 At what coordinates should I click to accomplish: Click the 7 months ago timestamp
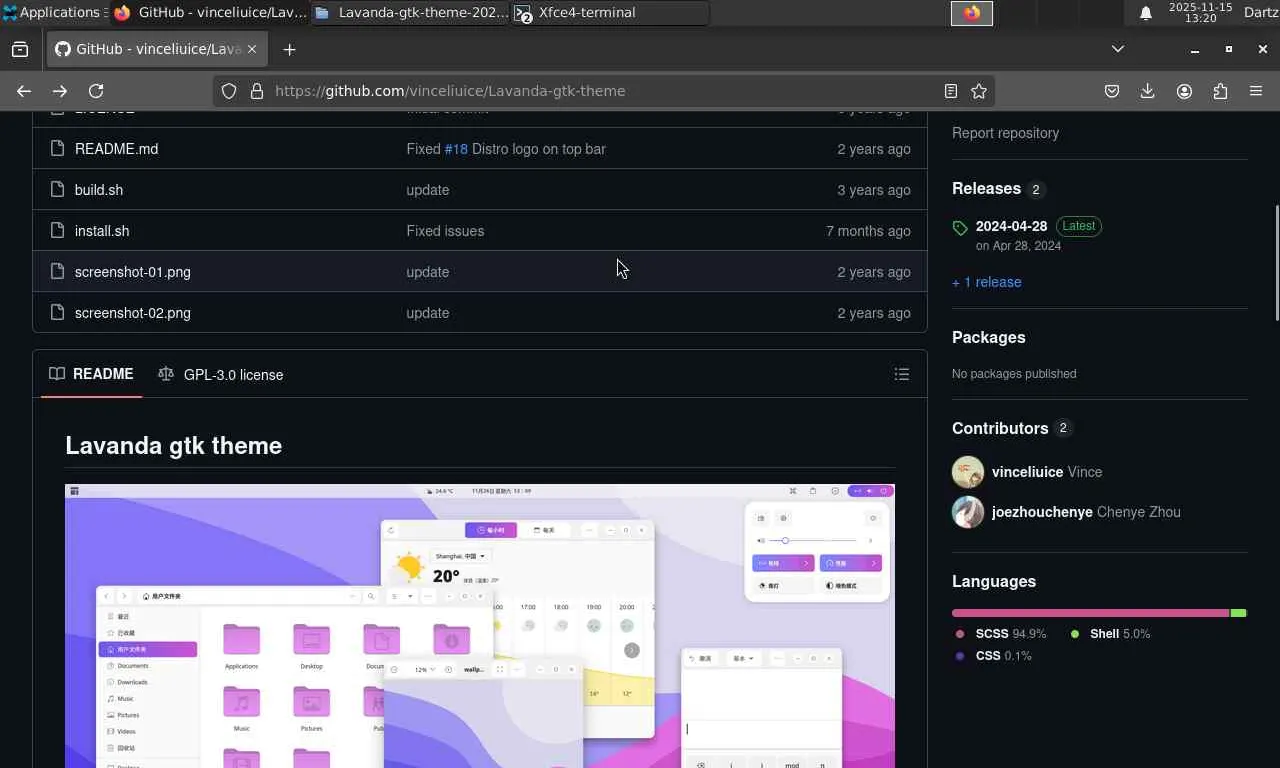click(868, 231)
